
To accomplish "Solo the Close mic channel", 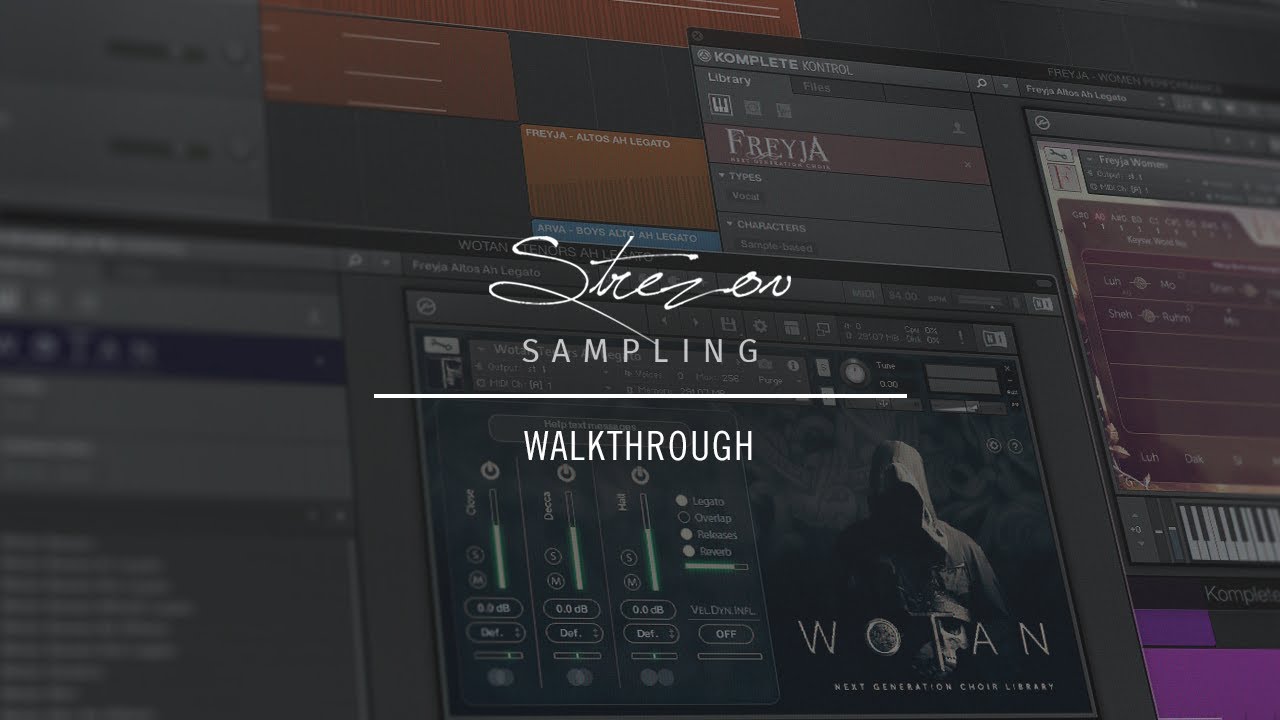I will click(474, 556).
